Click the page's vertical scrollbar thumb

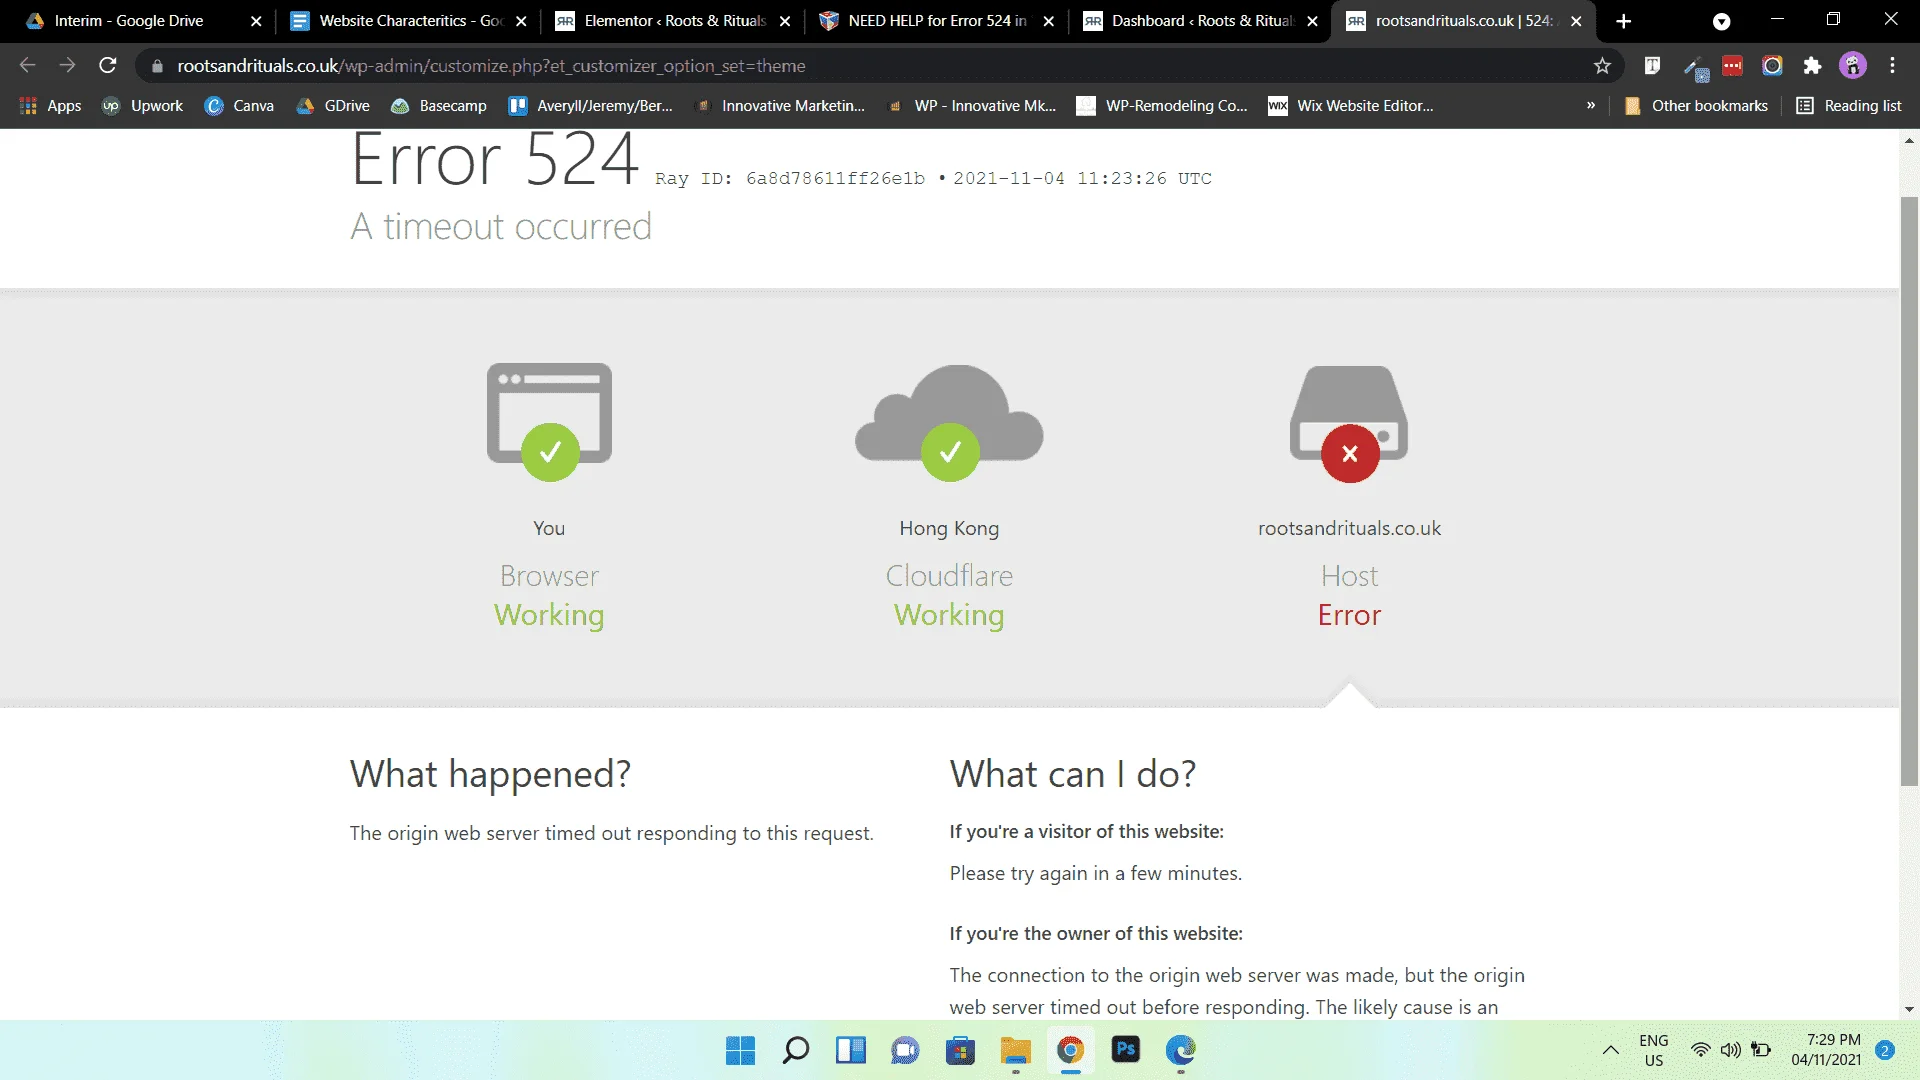[1909, 490]
